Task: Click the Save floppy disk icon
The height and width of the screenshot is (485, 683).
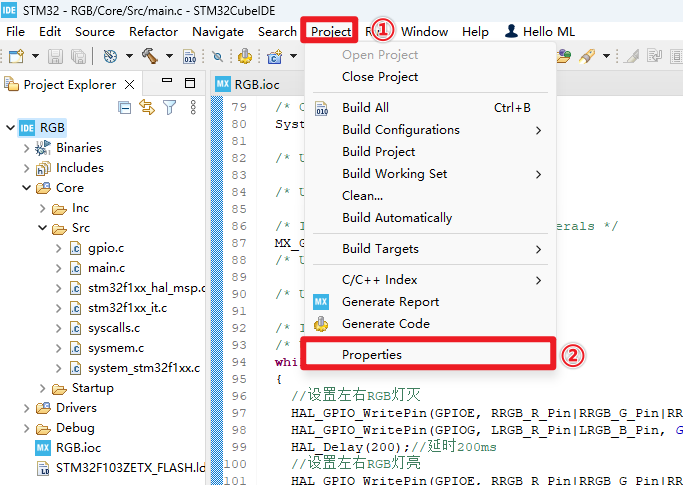Action: 55,56
